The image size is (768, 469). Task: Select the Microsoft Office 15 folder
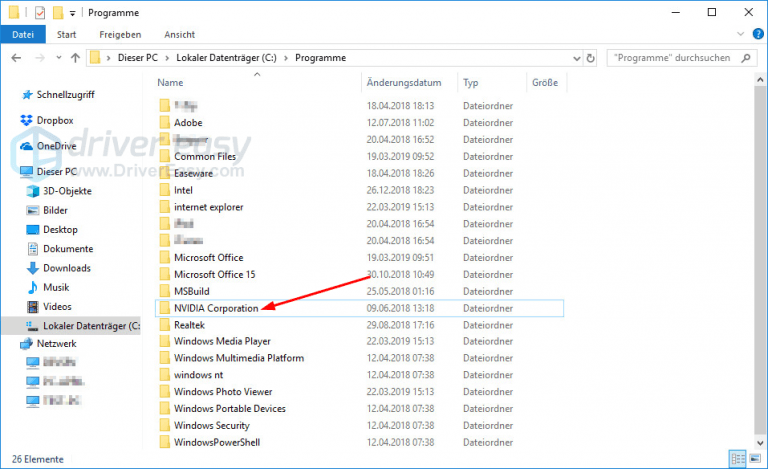[x=215, y=274]
